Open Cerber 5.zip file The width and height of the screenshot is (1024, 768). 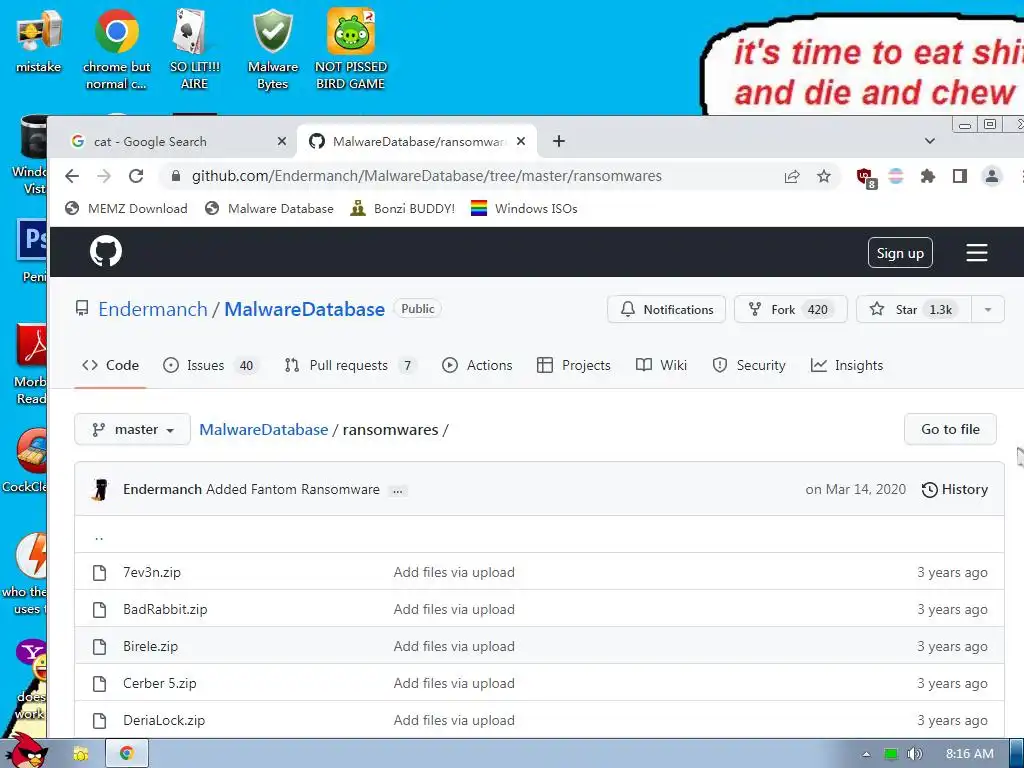160,683
